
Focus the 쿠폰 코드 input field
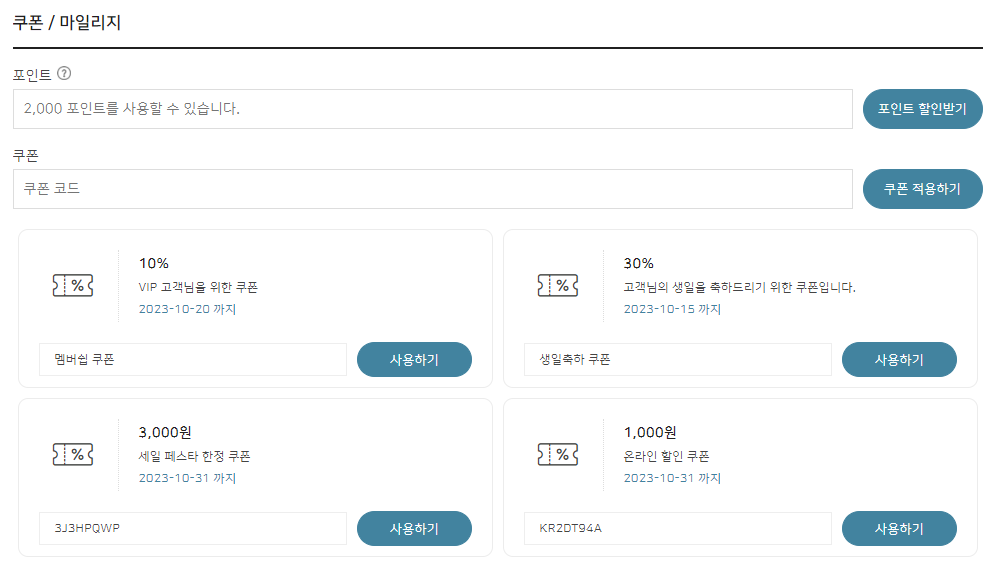coord(432,189)
